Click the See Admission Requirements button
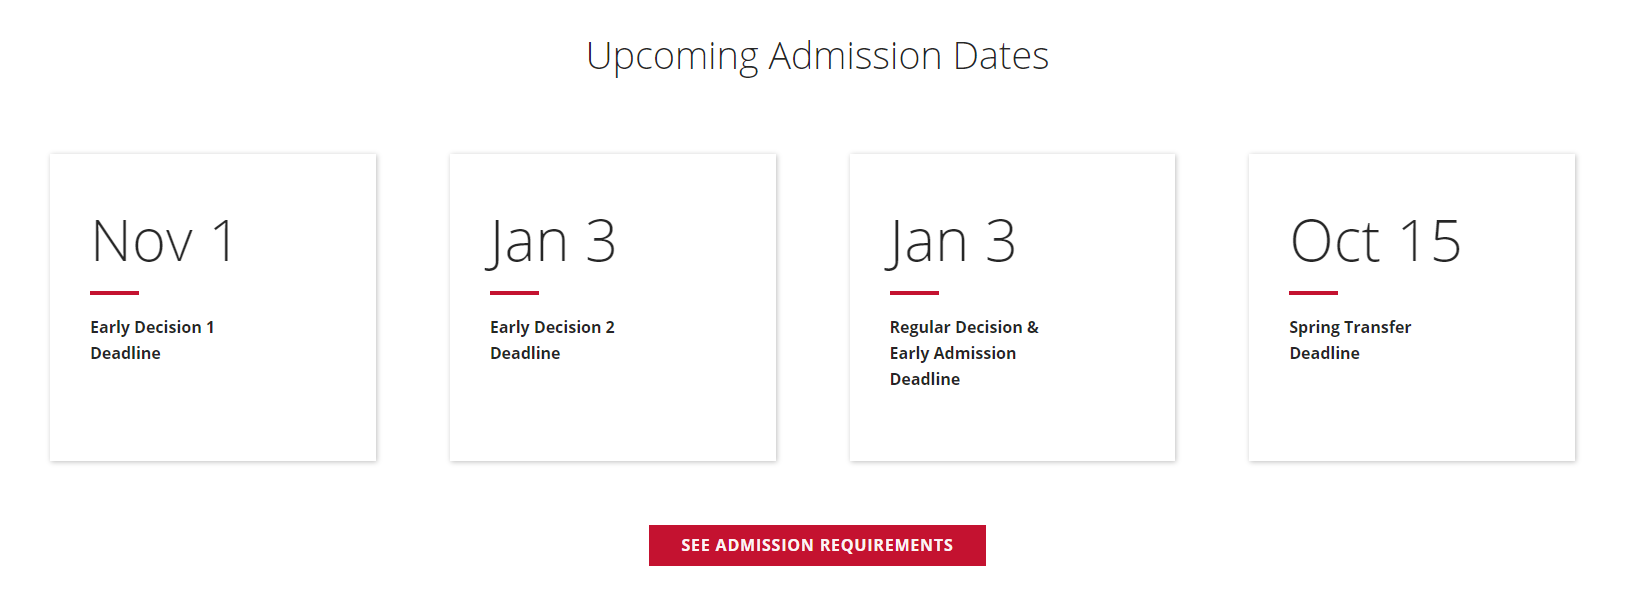Screen dimensions: 1631x606 click(x=817, y=545)
